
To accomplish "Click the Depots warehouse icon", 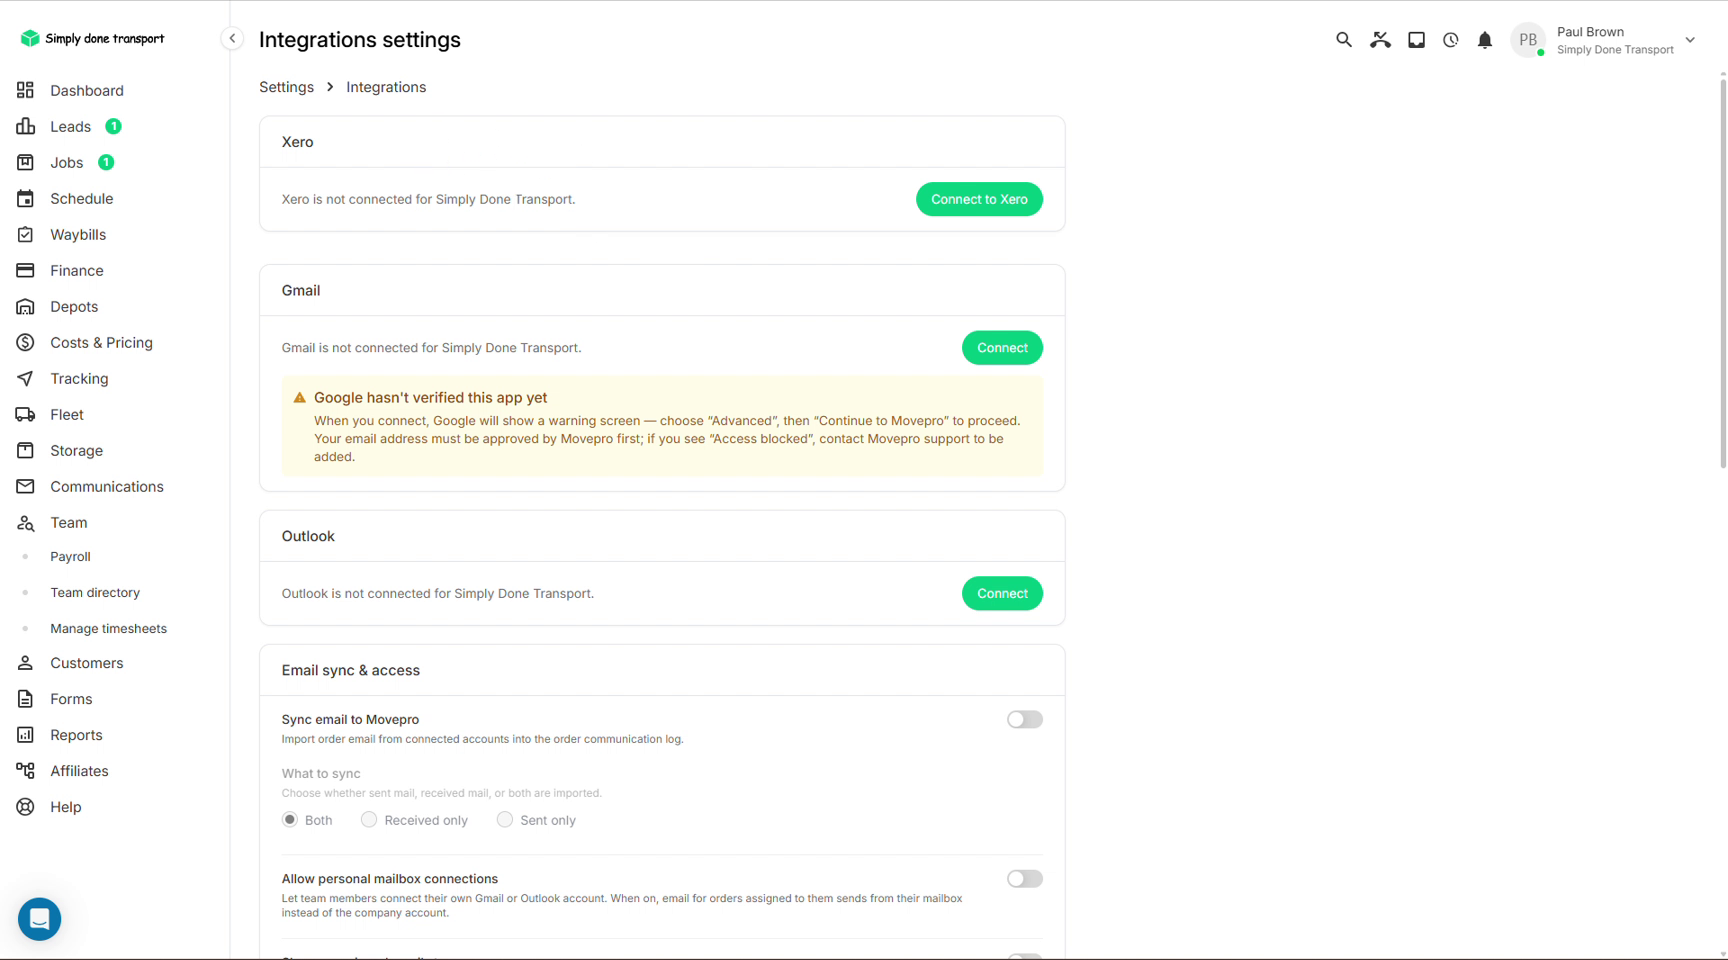I will pos(25,306).
